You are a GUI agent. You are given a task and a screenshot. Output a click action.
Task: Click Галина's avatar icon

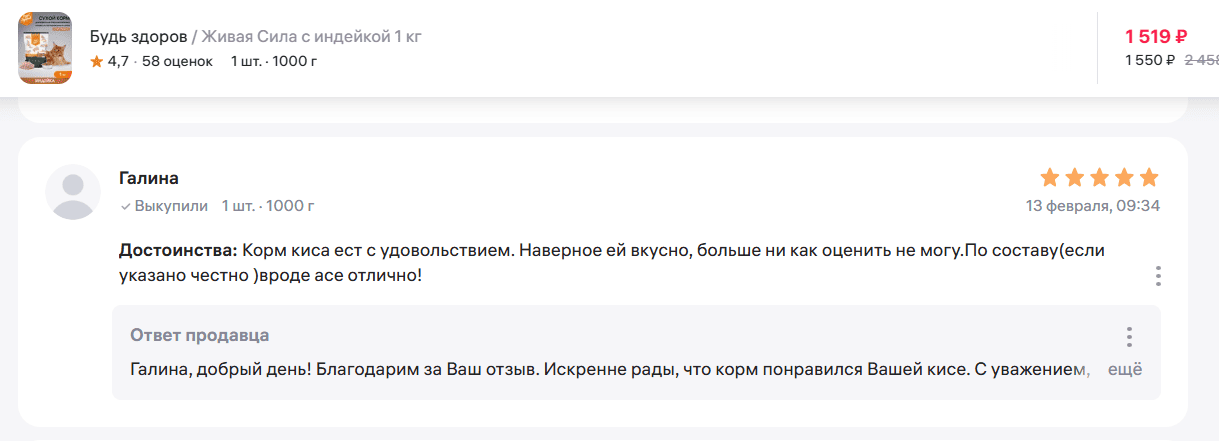pyautogui.click(x=73, y=192)
